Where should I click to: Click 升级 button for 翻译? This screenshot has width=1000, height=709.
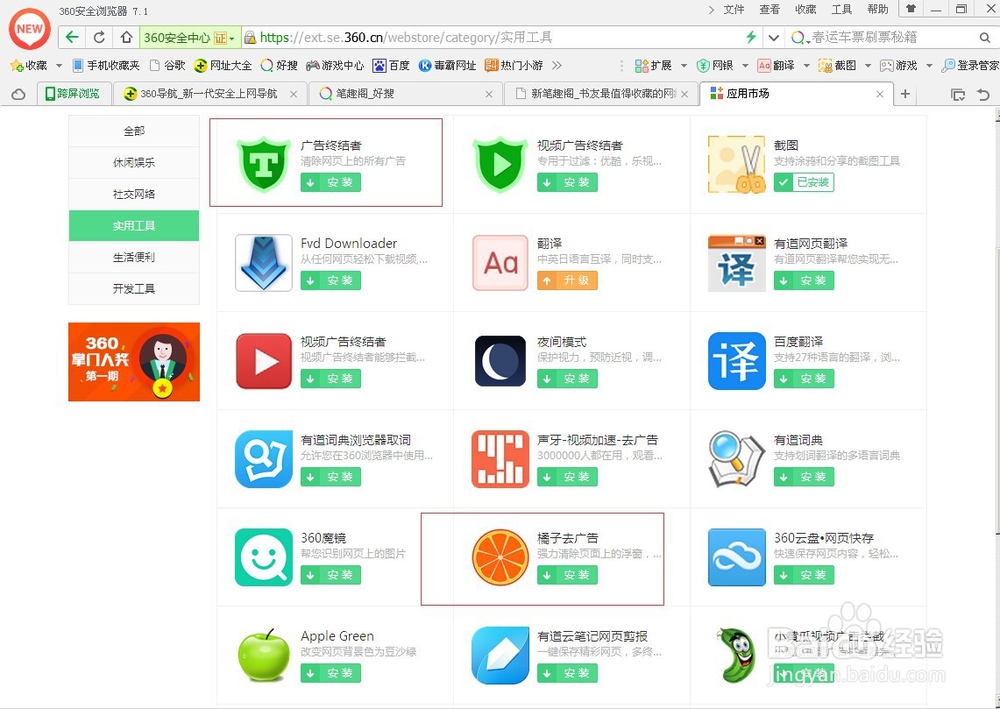coord(567,281)
